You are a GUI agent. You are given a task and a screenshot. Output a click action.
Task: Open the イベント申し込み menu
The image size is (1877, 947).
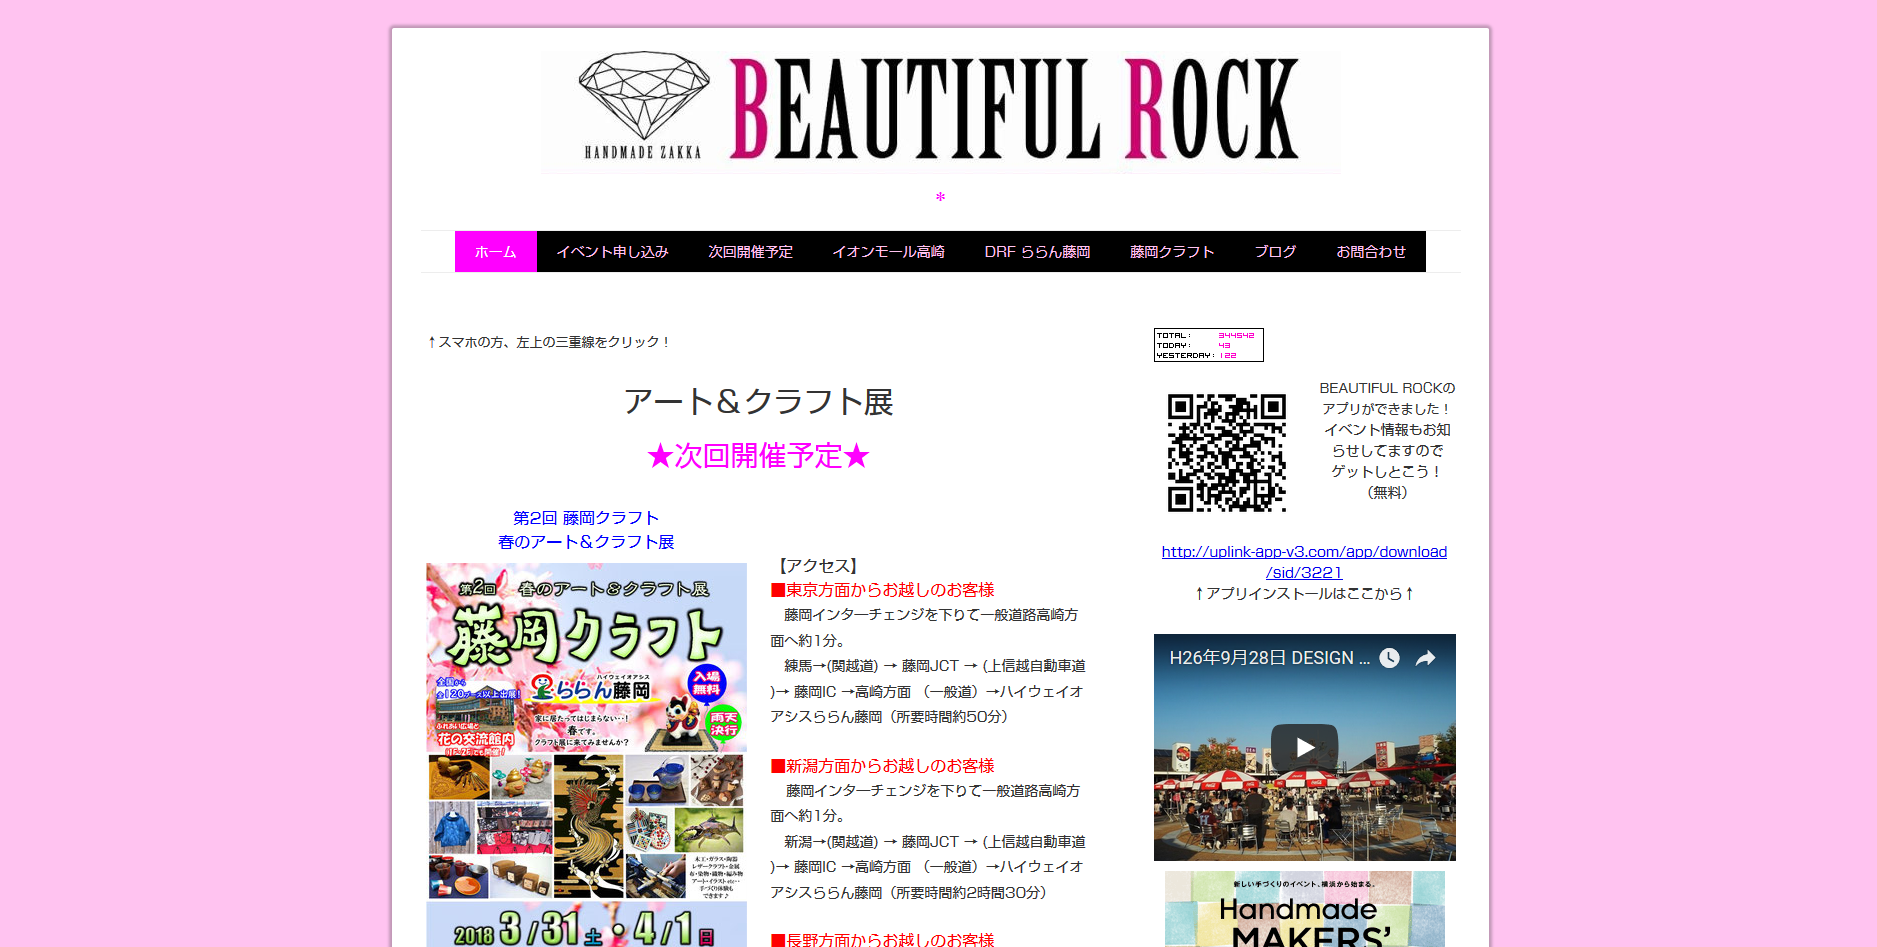[x=612, y=251]
